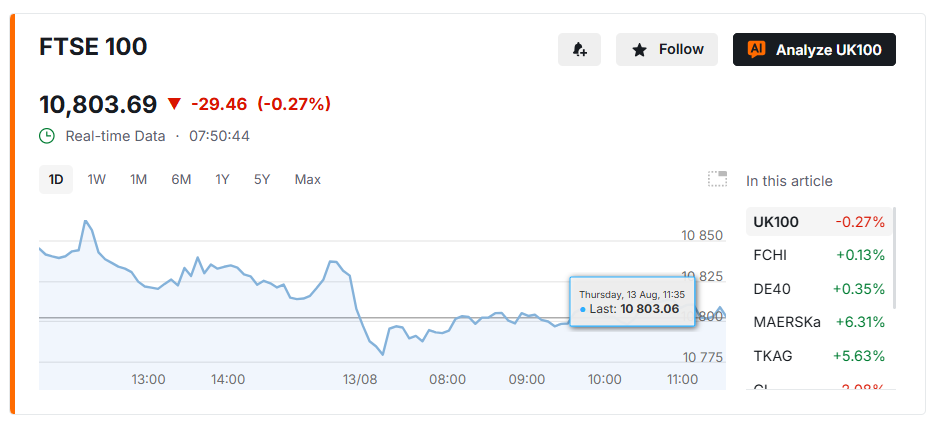937x424 pixels.
Task: Open the TKAG instrument row
Action: pyautogui.click(x=819, y=356)
